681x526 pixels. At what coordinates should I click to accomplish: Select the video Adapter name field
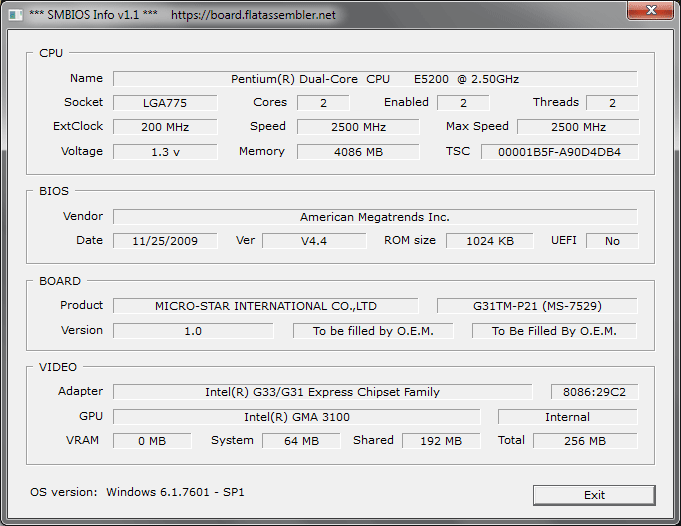(x=323, y=392)
